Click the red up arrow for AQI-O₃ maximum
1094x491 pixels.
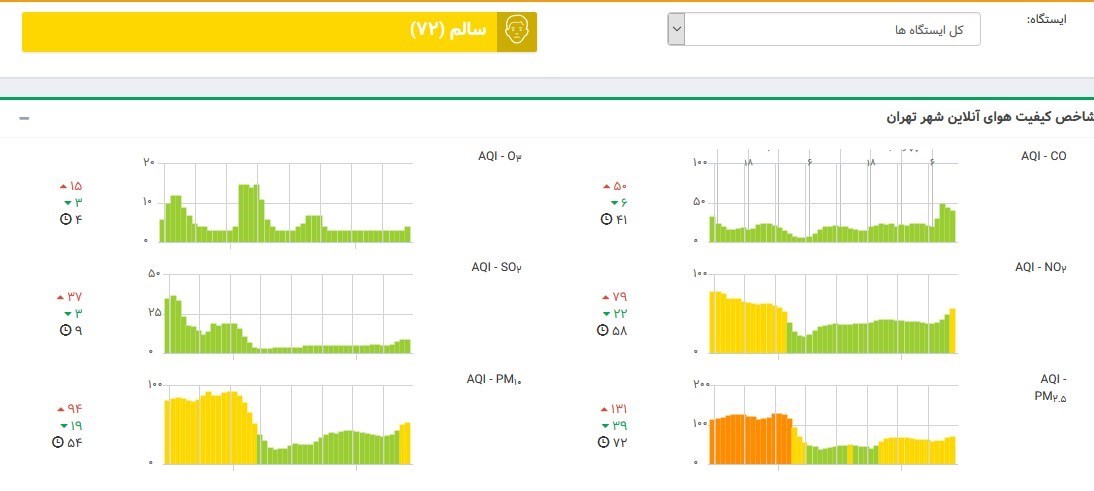pyautogui.click(x=63, y=186)
